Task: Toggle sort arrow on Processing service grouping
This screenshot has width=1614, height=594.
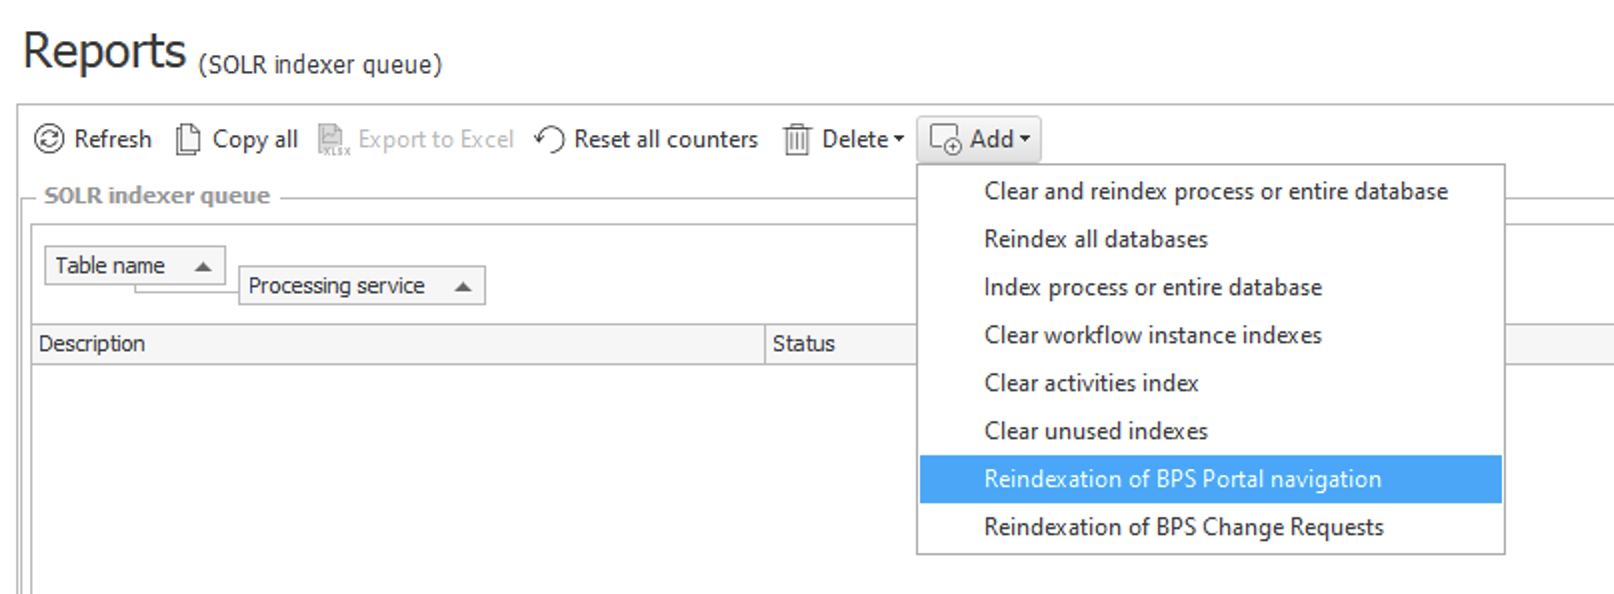Action: 462,287
